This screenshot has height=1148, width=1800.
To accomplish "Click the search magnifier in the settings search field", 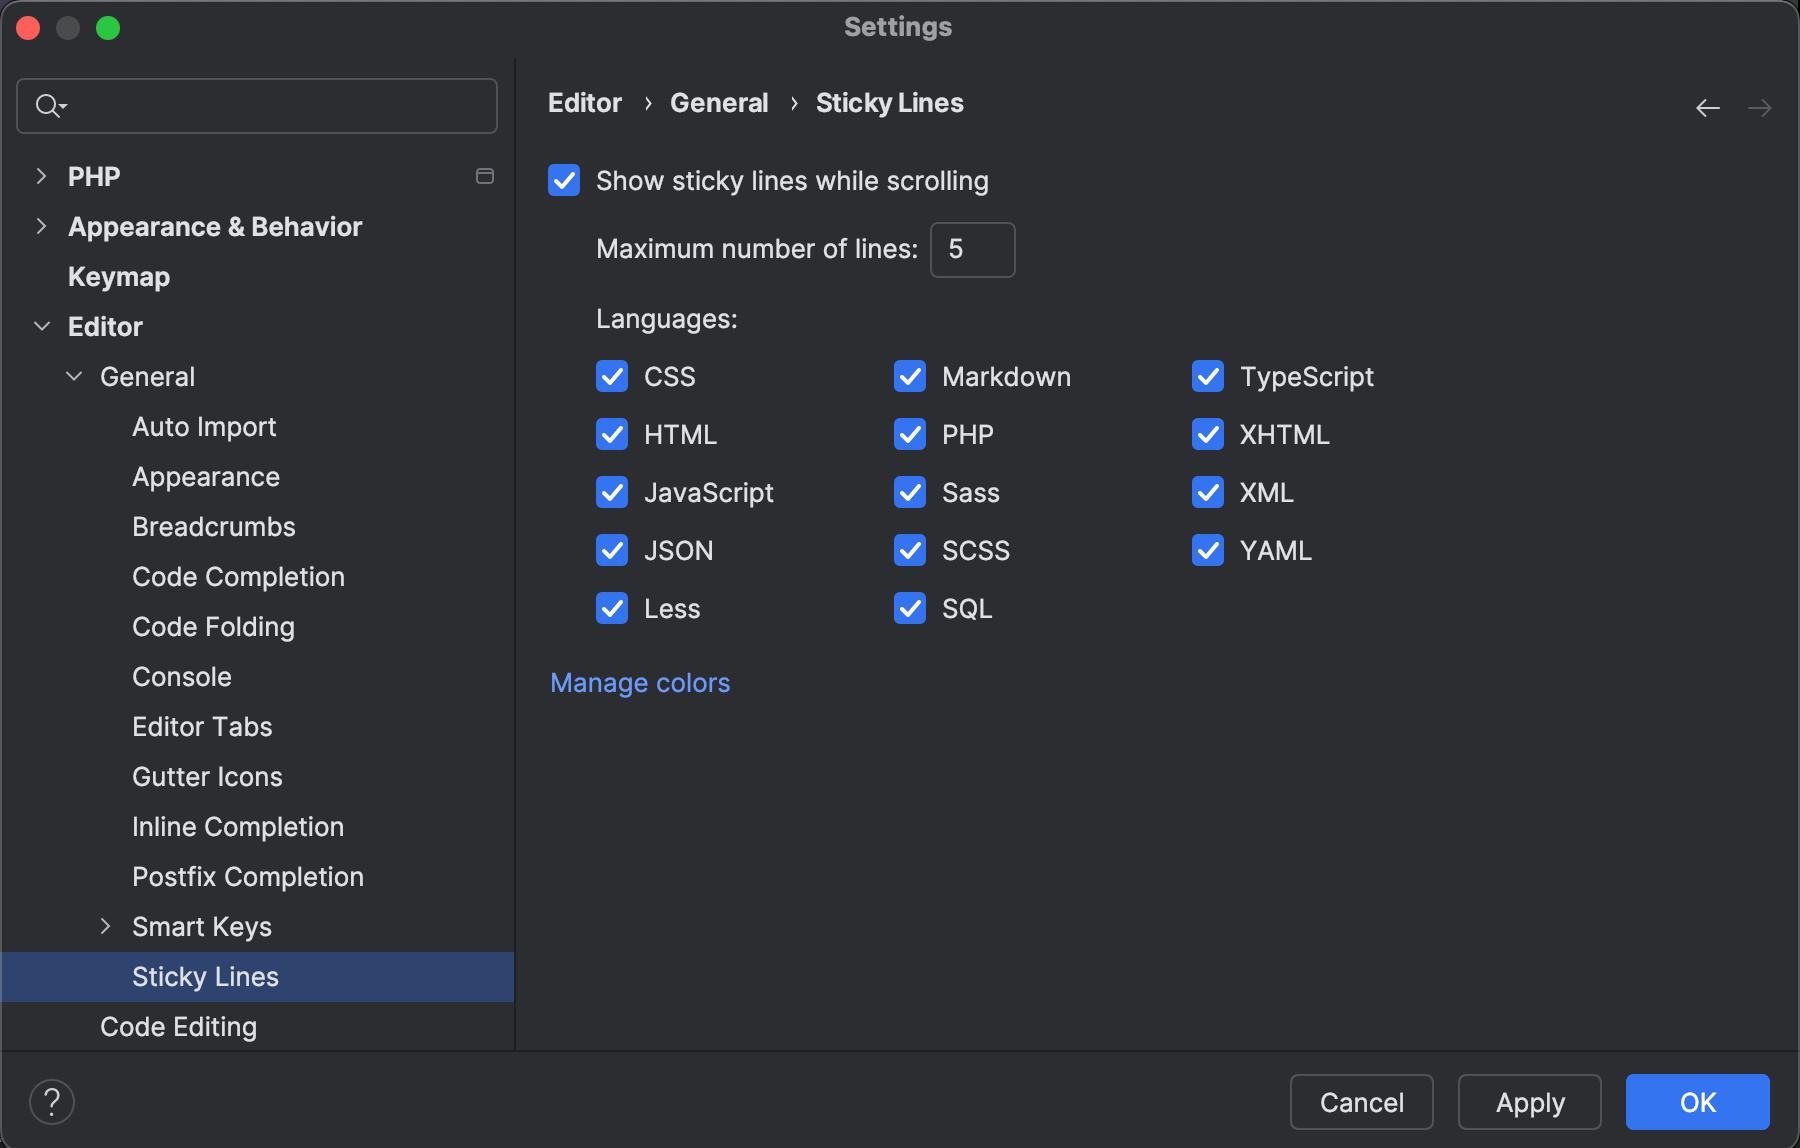I will click(48, 105).
